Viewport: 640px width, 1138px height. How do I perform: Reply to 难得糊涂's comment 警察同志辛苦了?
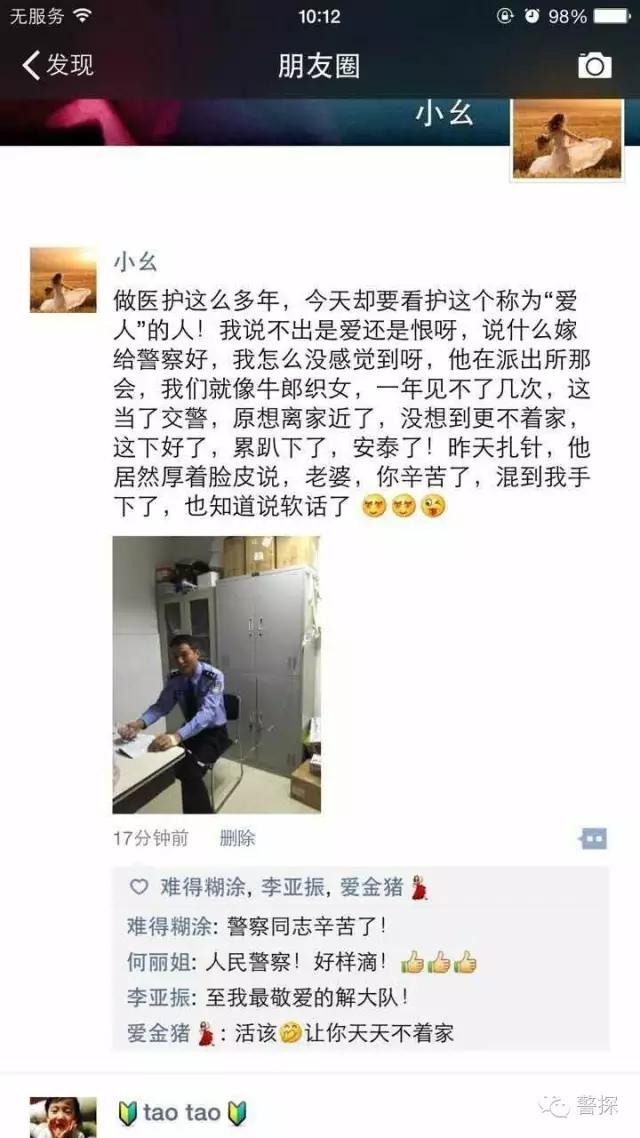(361, 927)
